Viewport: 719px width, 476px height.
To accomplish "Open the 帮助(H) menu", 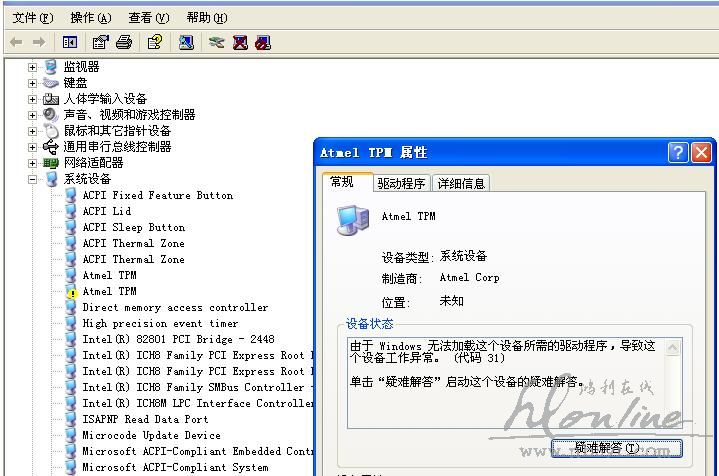I will coord(206,18).
